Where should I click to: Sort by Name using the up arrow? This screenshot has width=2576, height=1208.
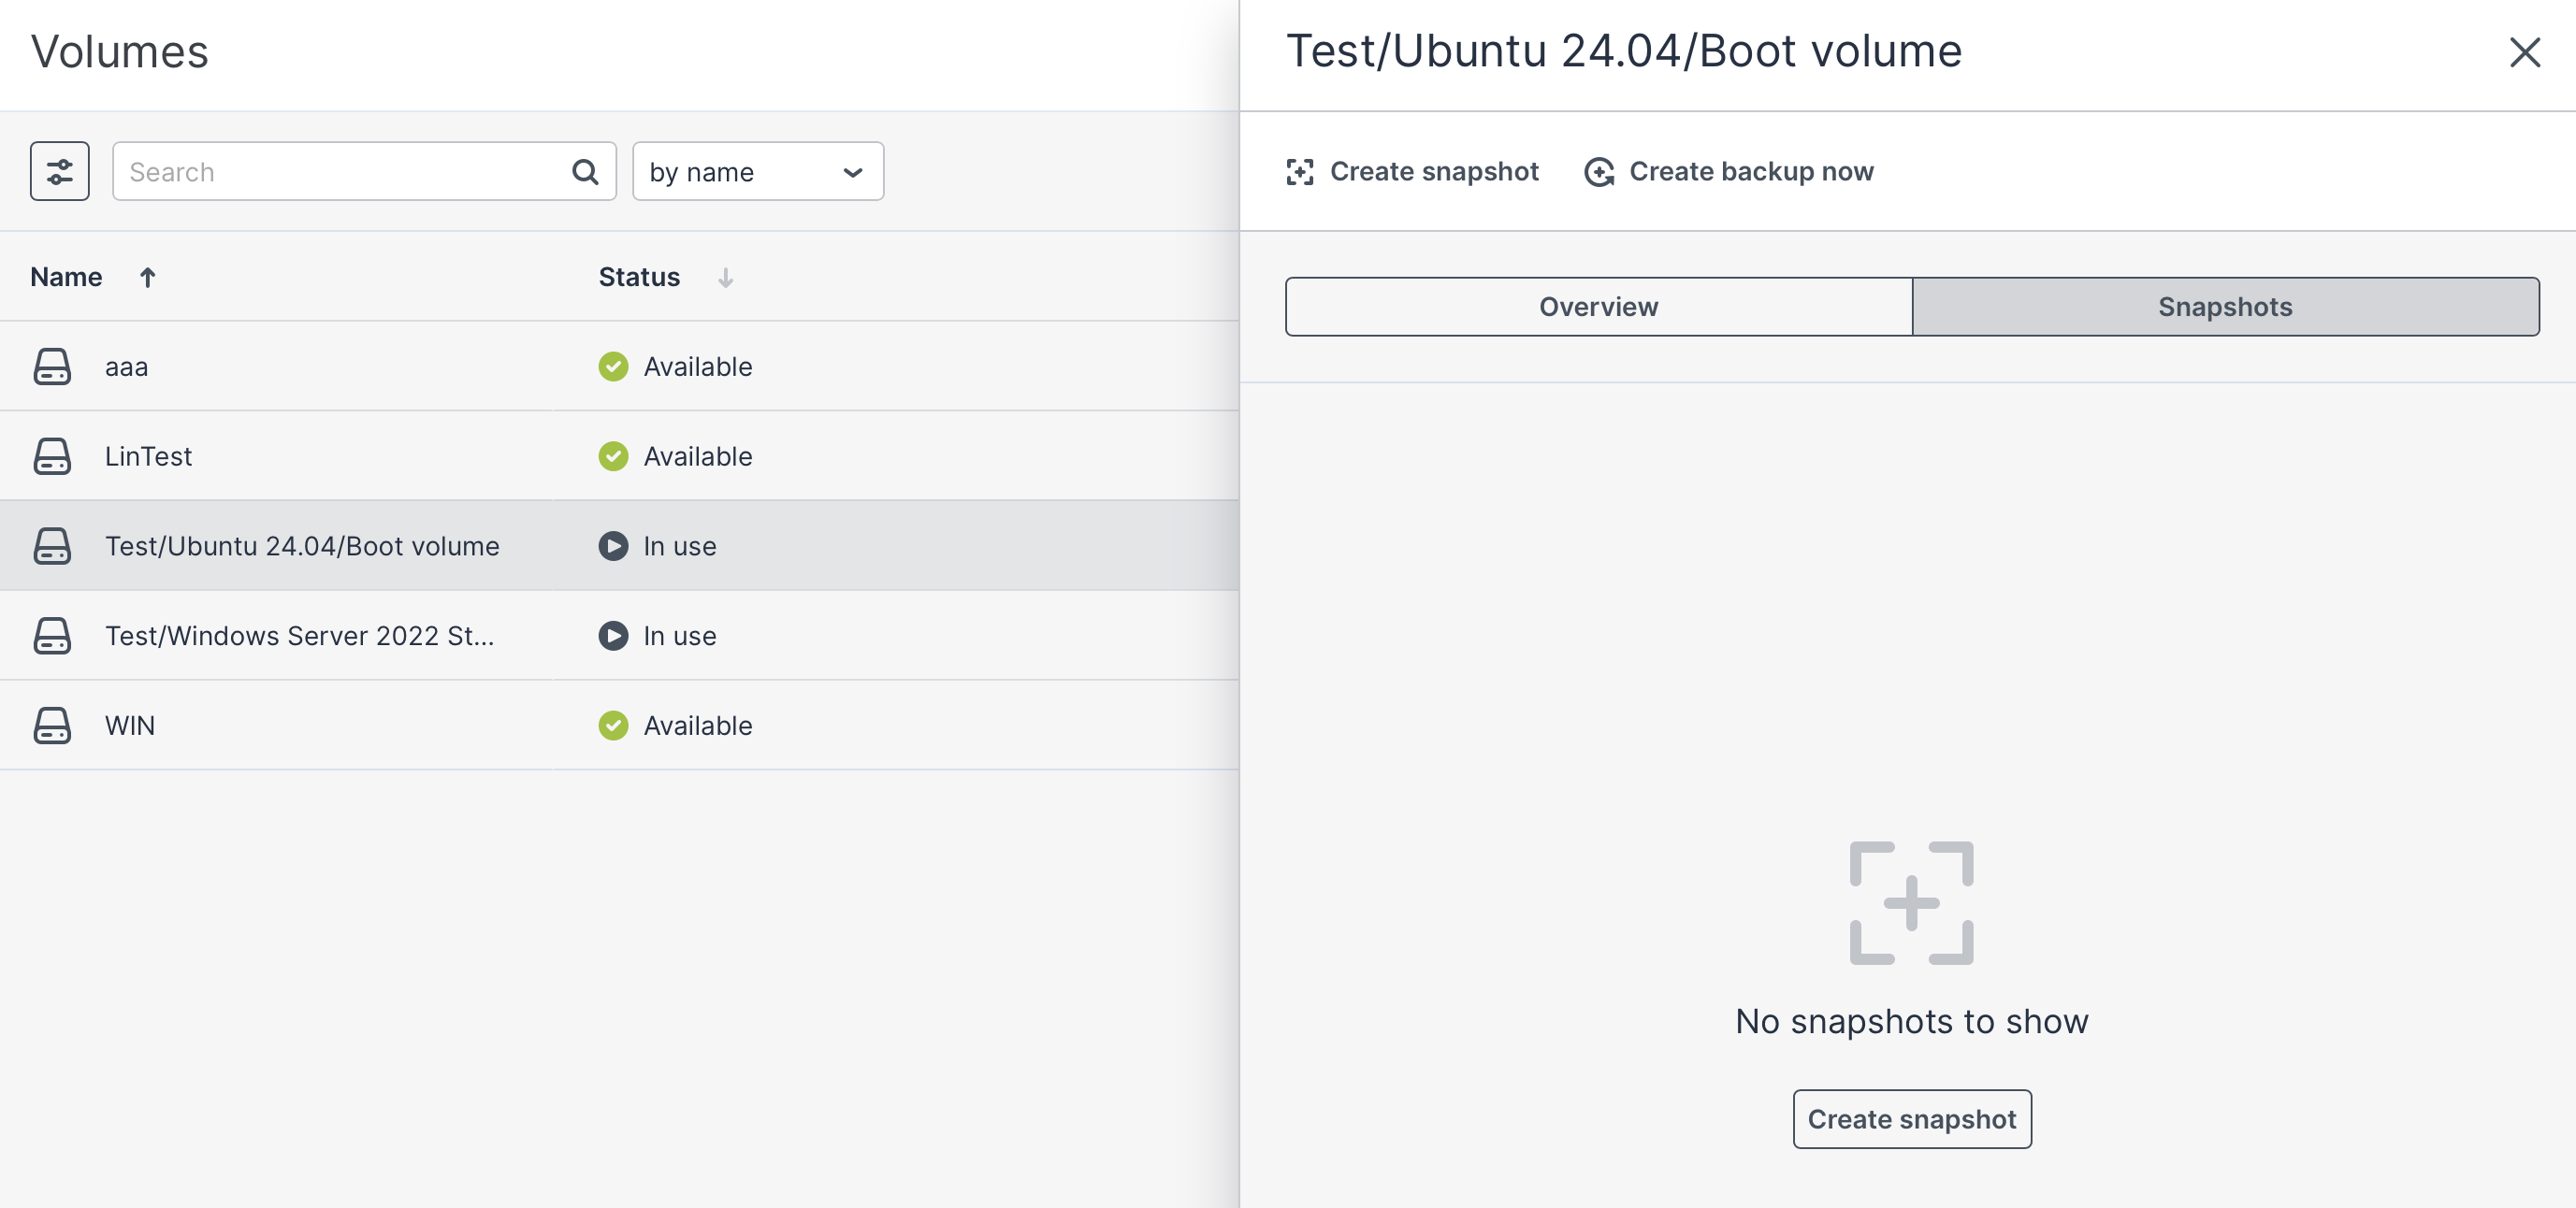tap(147, 277)
